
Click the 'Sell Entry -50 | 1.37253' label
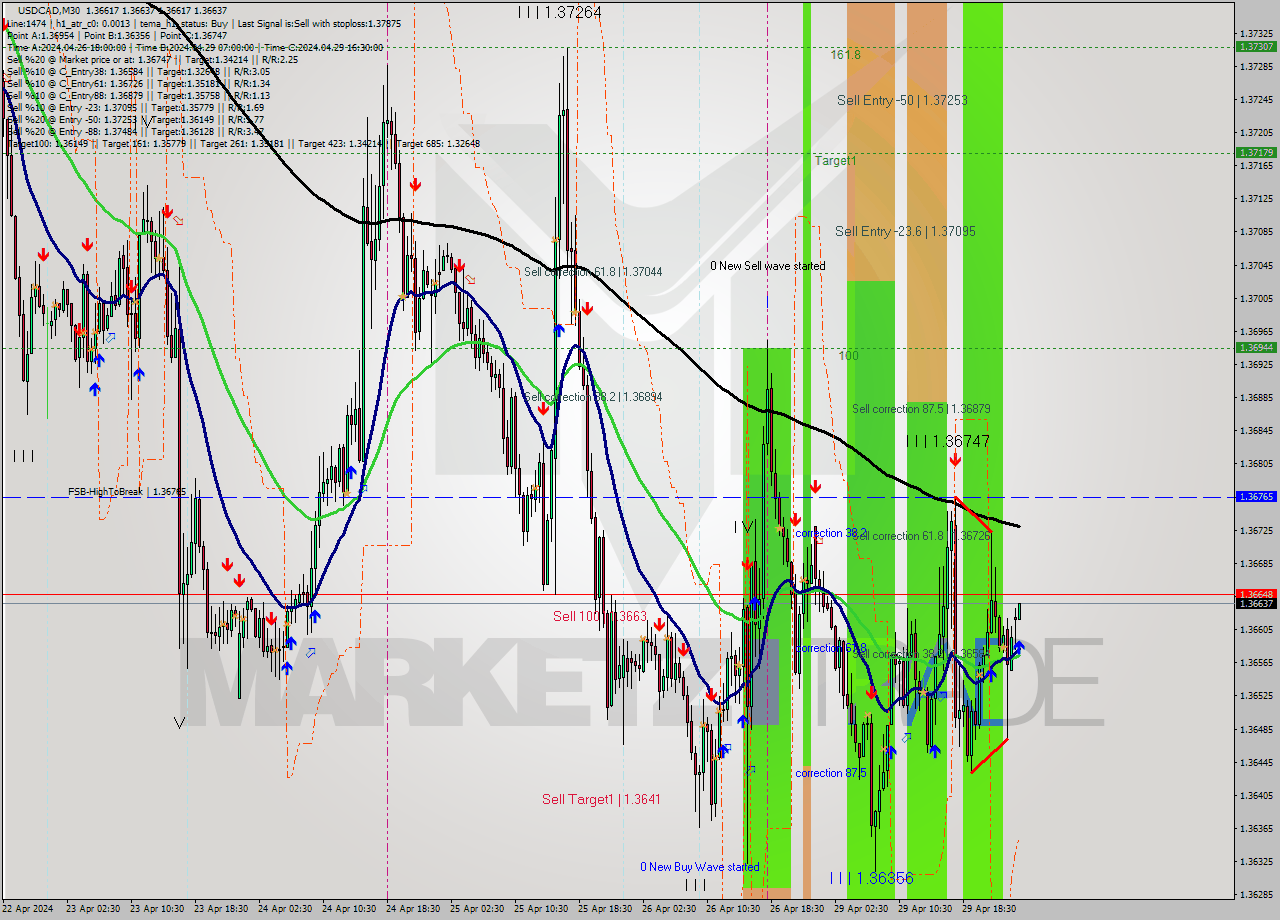tap(902, 100)
